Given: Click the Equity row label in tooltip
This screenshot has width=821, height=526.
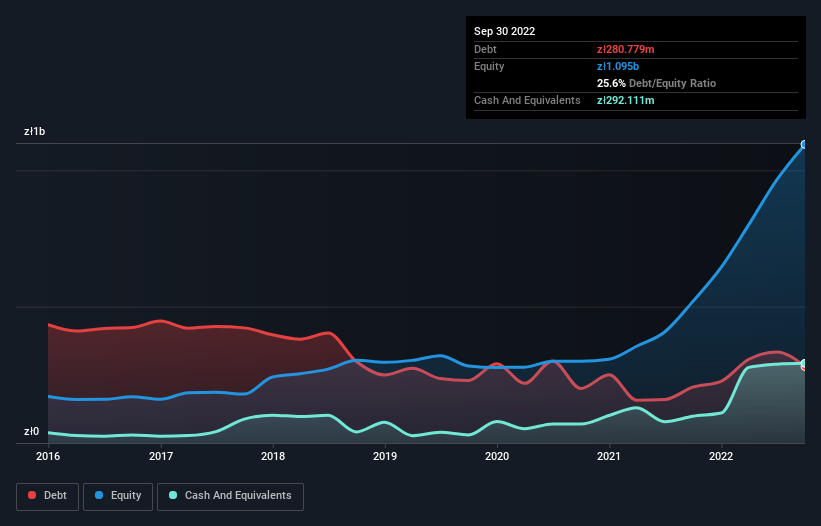Looking at the screenshot, I should click(489, 66).
